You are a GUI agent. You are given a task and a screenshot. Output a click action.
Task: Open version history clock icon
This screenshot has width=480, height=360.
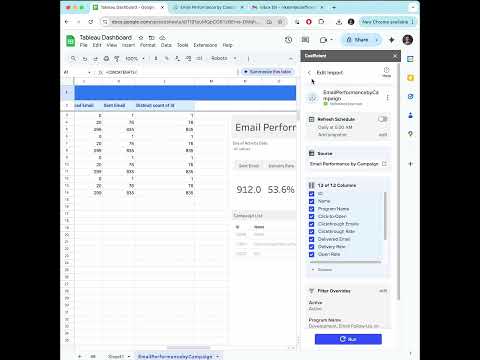tap(289, 40)
